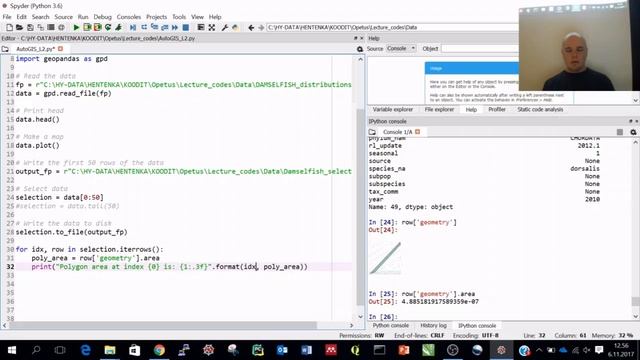Select the Console 1/A tab
Viewport: 640px width, 360px height.
[397, 132]
